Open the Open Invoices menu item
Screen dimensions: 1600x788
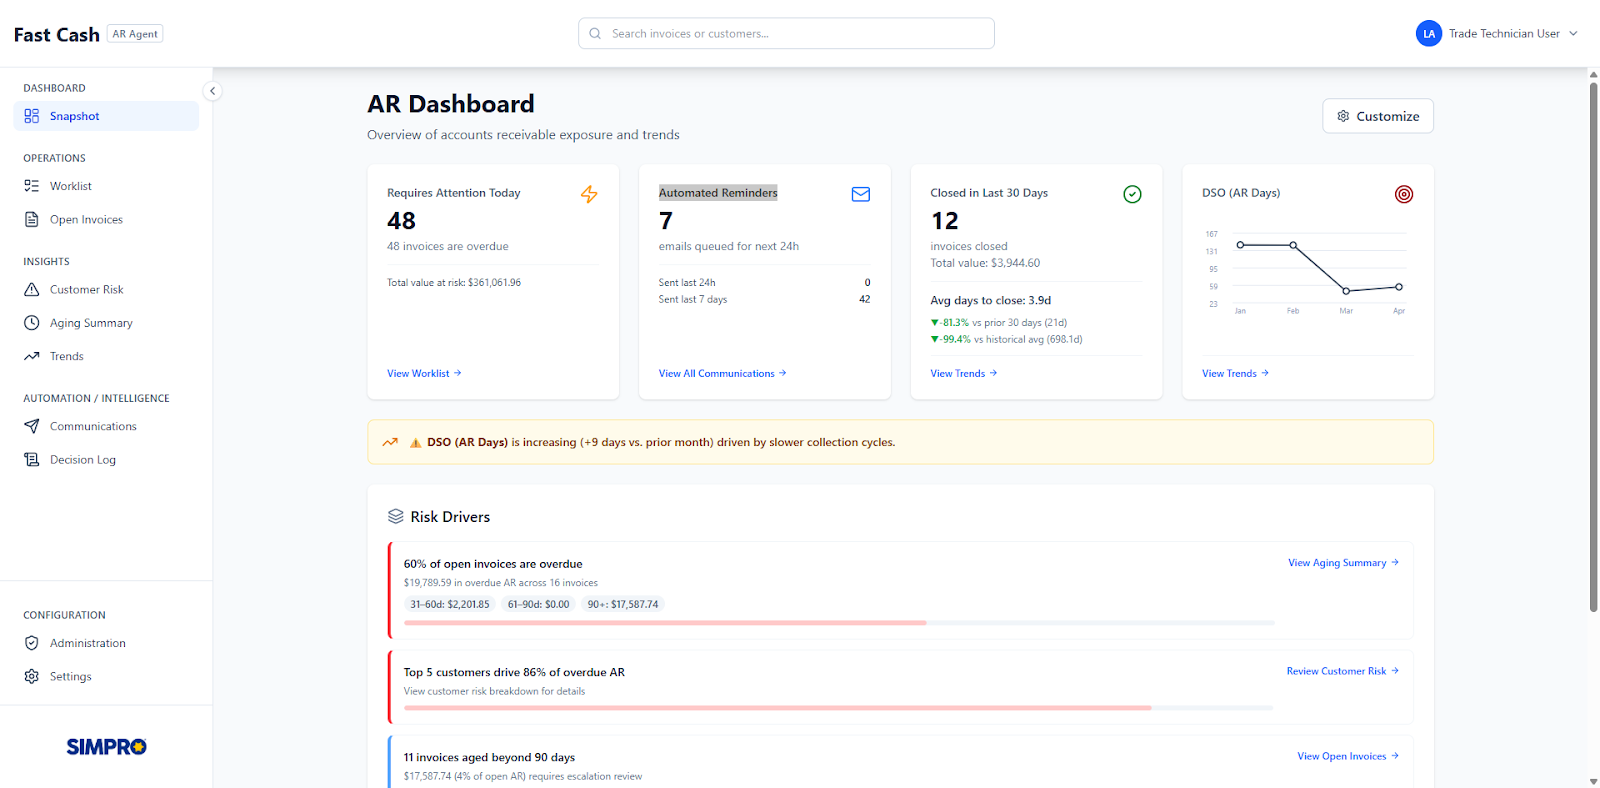coord(106,220)
